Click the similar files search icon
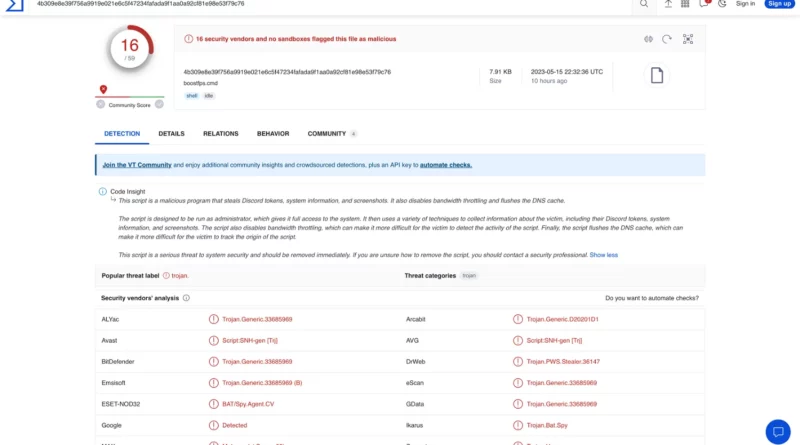The image size is (800, 445). (648, 39)
